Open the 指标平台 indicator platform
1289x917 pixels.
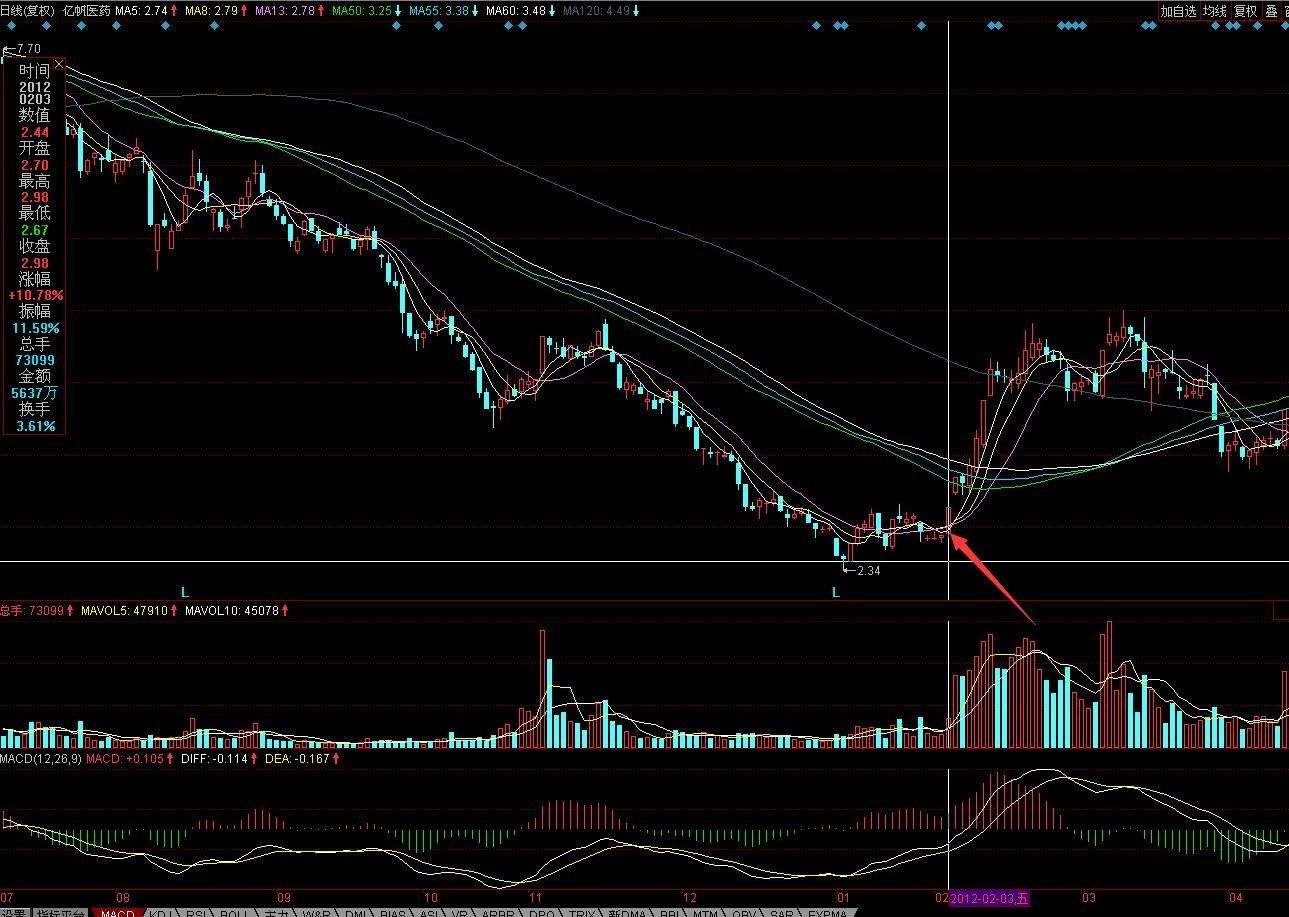pyautogui.click(x=60, y=912)
